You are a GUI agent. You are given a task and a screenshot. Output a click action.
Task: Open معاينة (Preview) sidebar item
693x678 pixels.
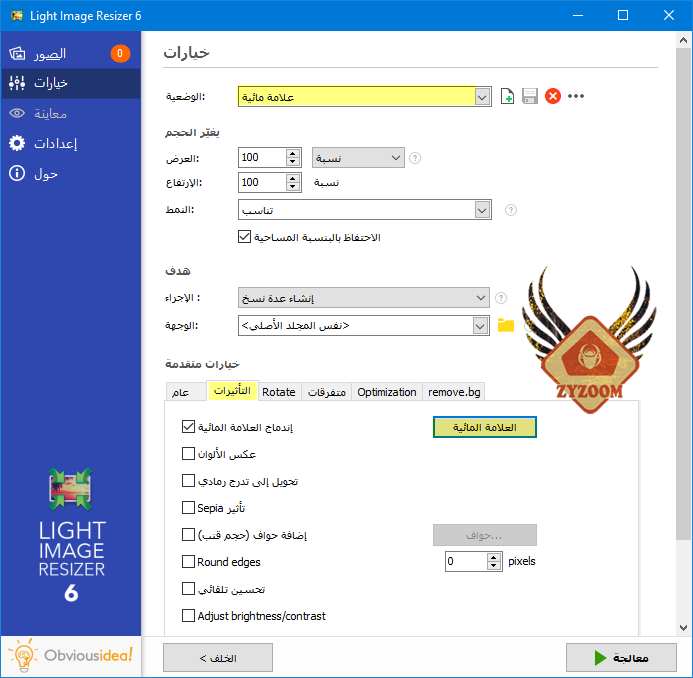pyautogui.click(x=71, y=114)
